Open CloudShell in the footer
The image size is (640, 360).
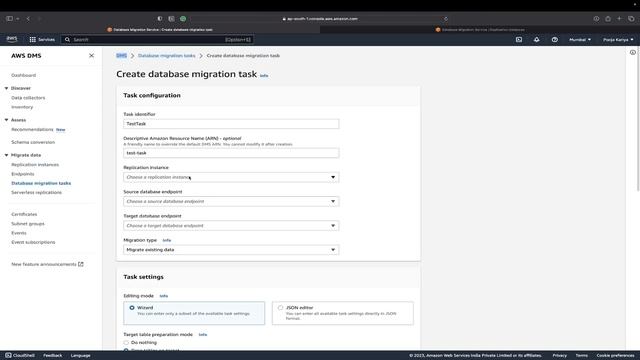tap(20, 356)
